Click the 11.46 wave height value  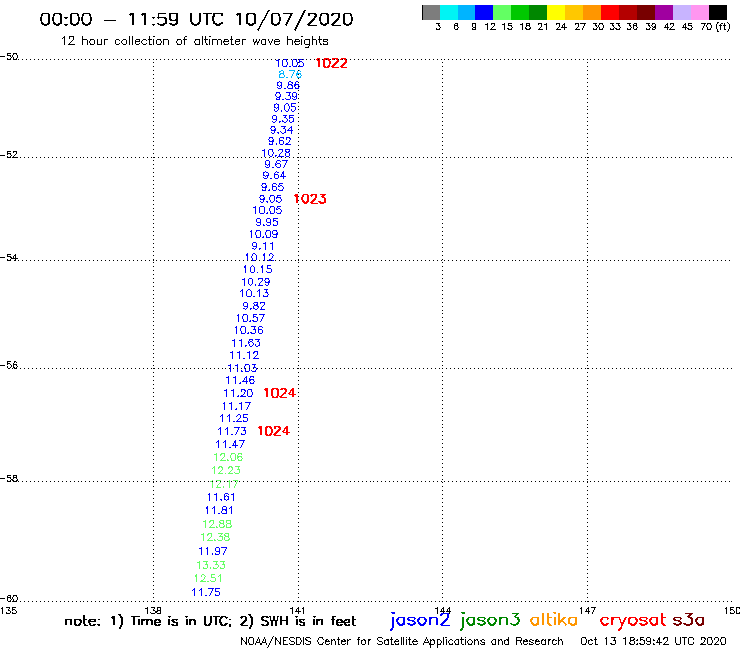tap(240, 380)
